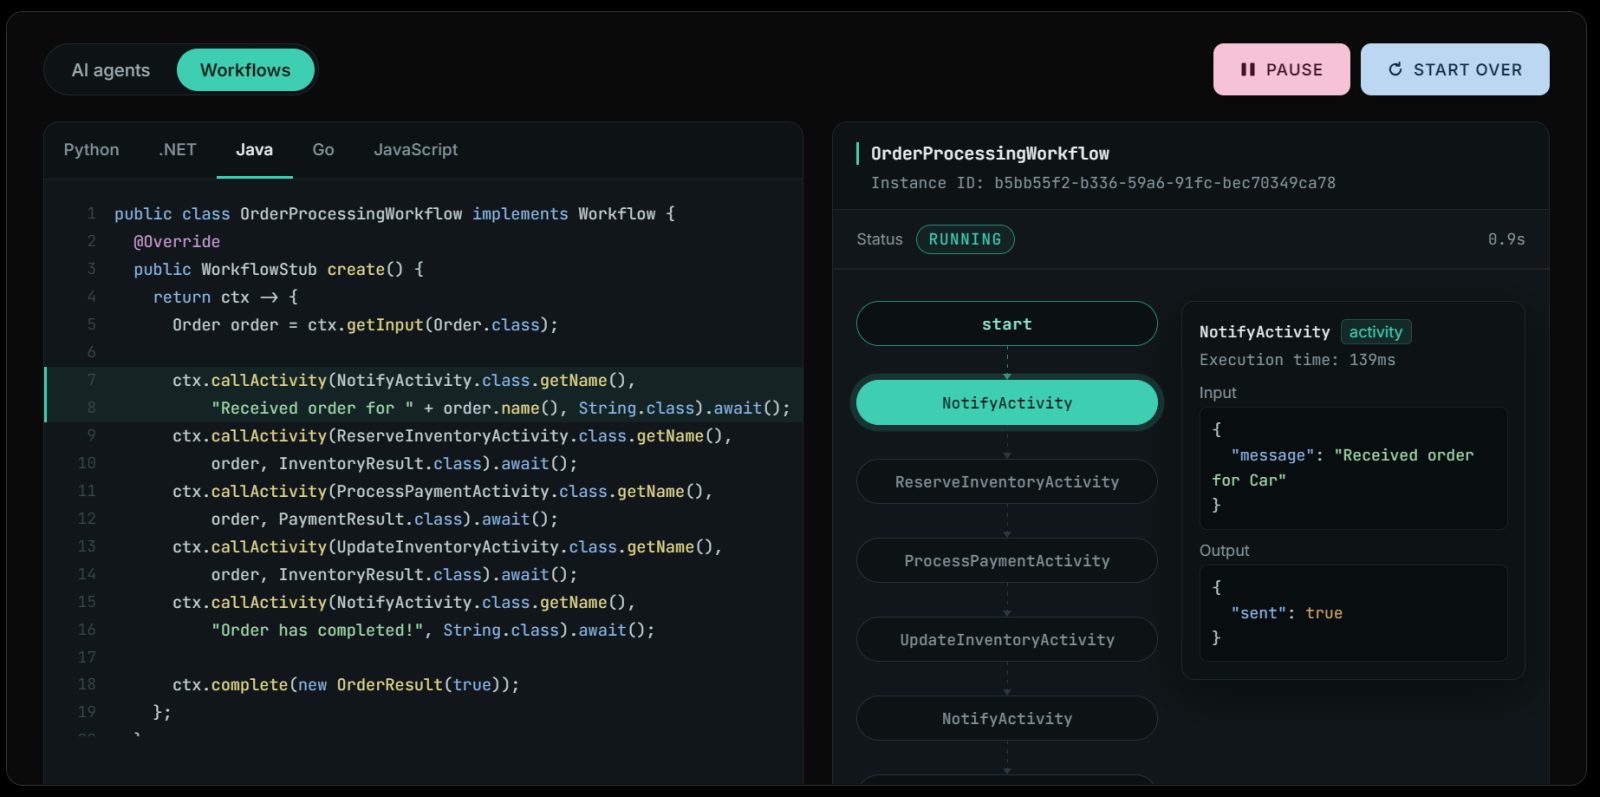Click the ctx.complete(new OrderResult(true)) line

(x=346, y=685)
